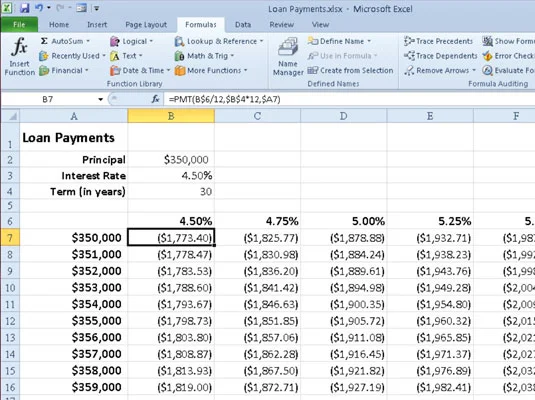Open the Name Manager
This screenshot has width=535, height=400.
pos(288,56)
